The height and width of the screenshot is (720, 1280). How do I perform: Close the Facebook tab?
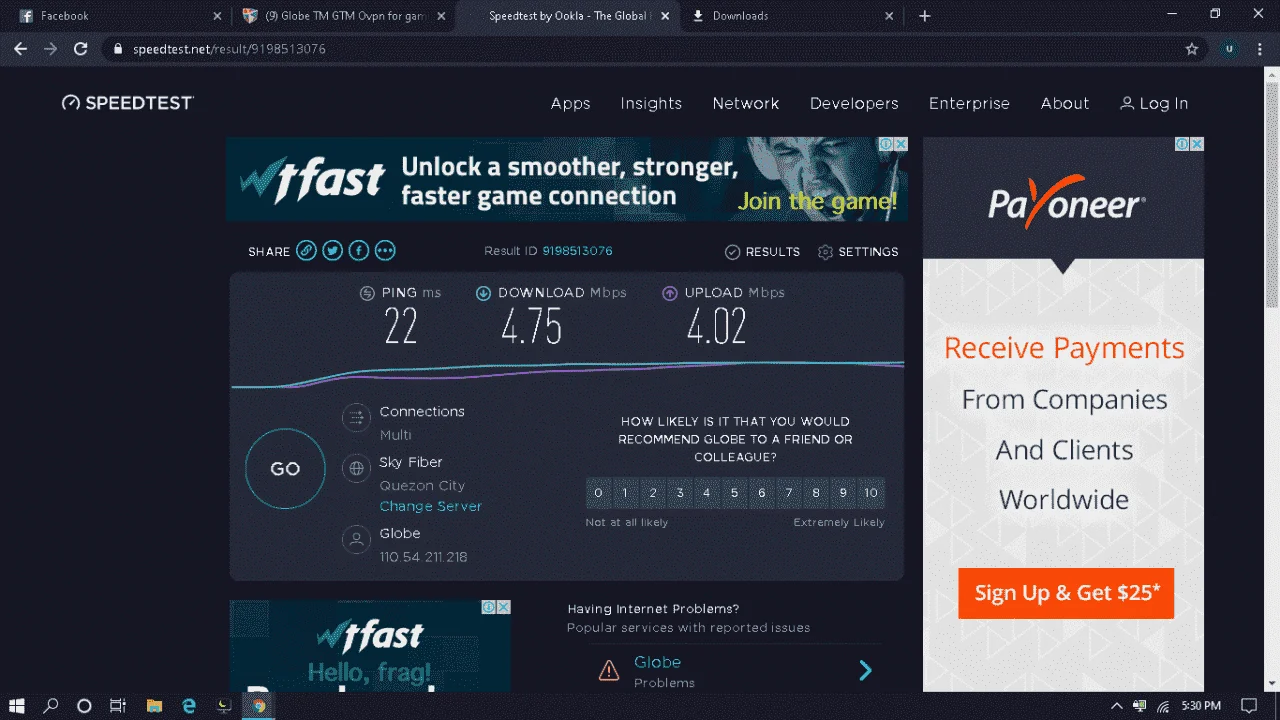[218, 16]
